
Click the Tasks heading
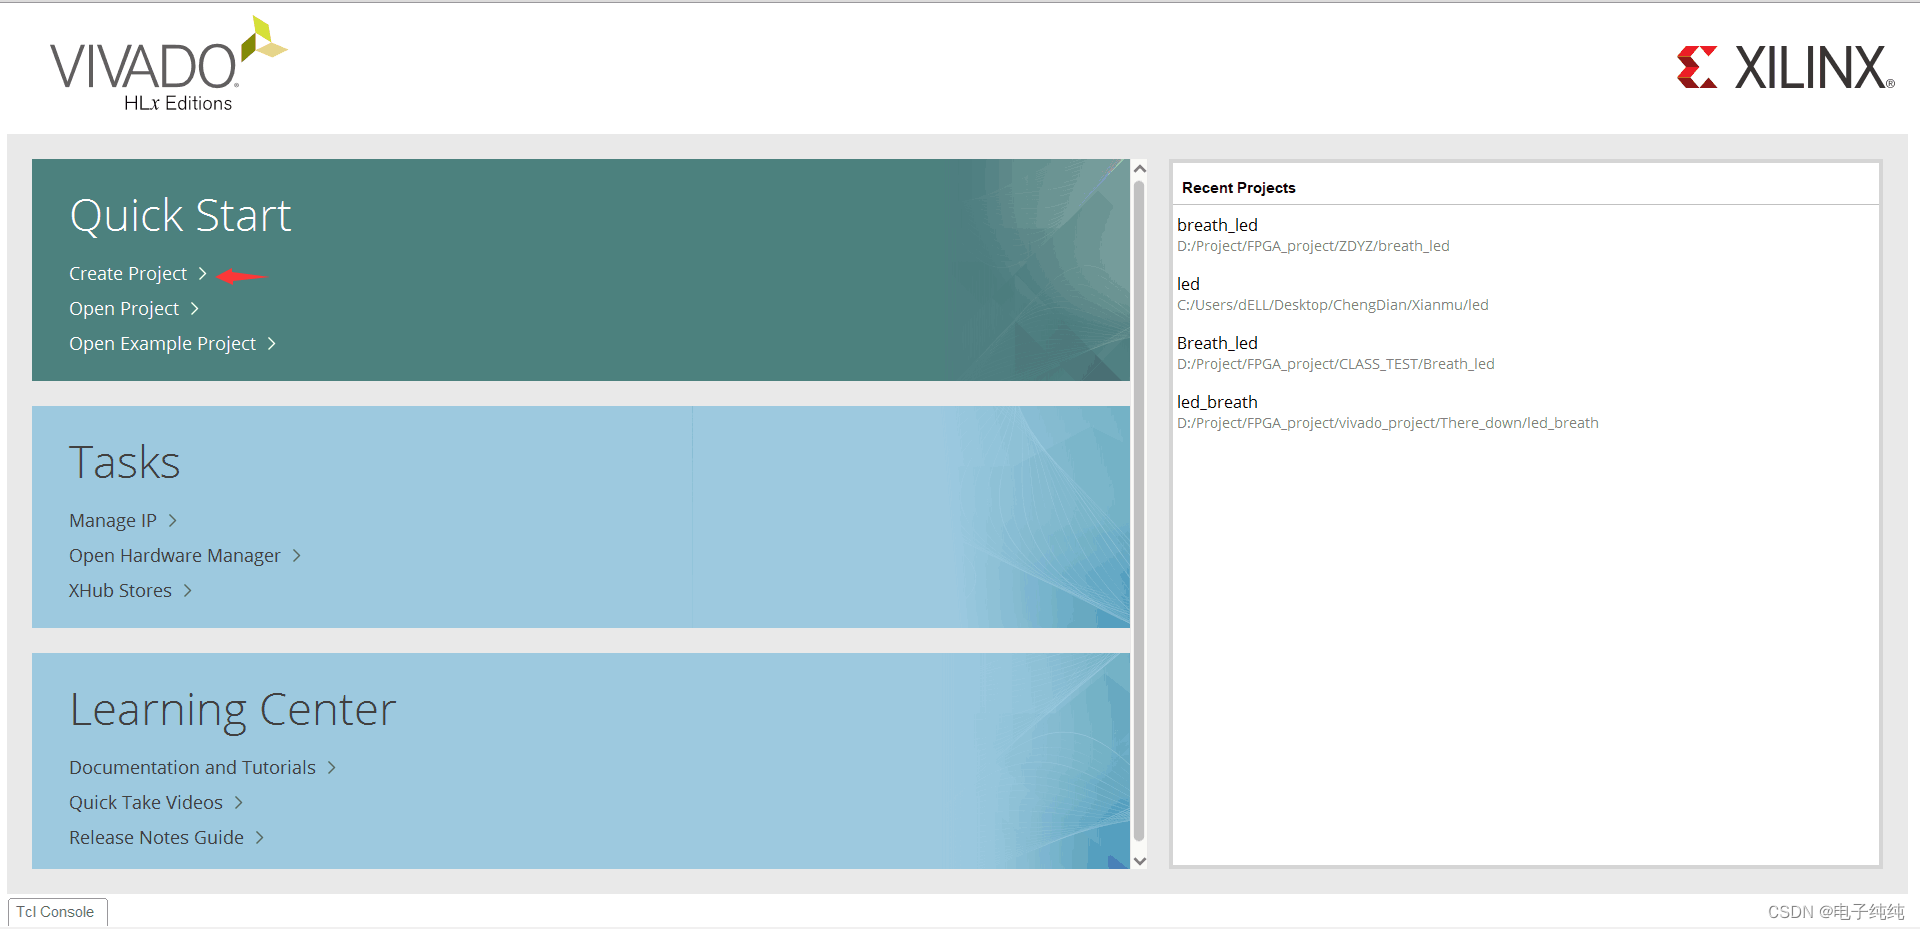click(x=125, y=463)
